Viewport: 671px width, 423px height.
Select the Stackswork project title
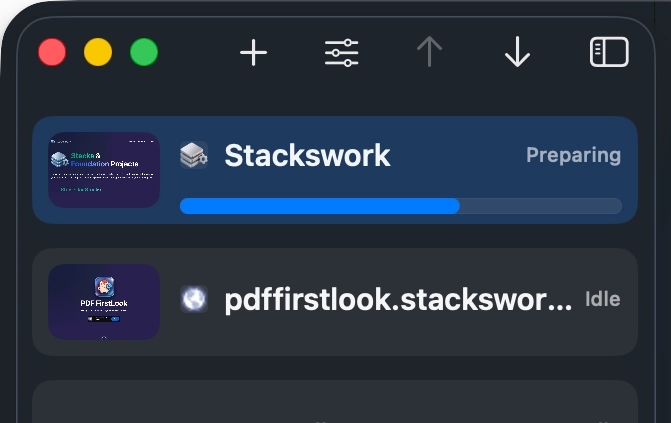point(307,155)
